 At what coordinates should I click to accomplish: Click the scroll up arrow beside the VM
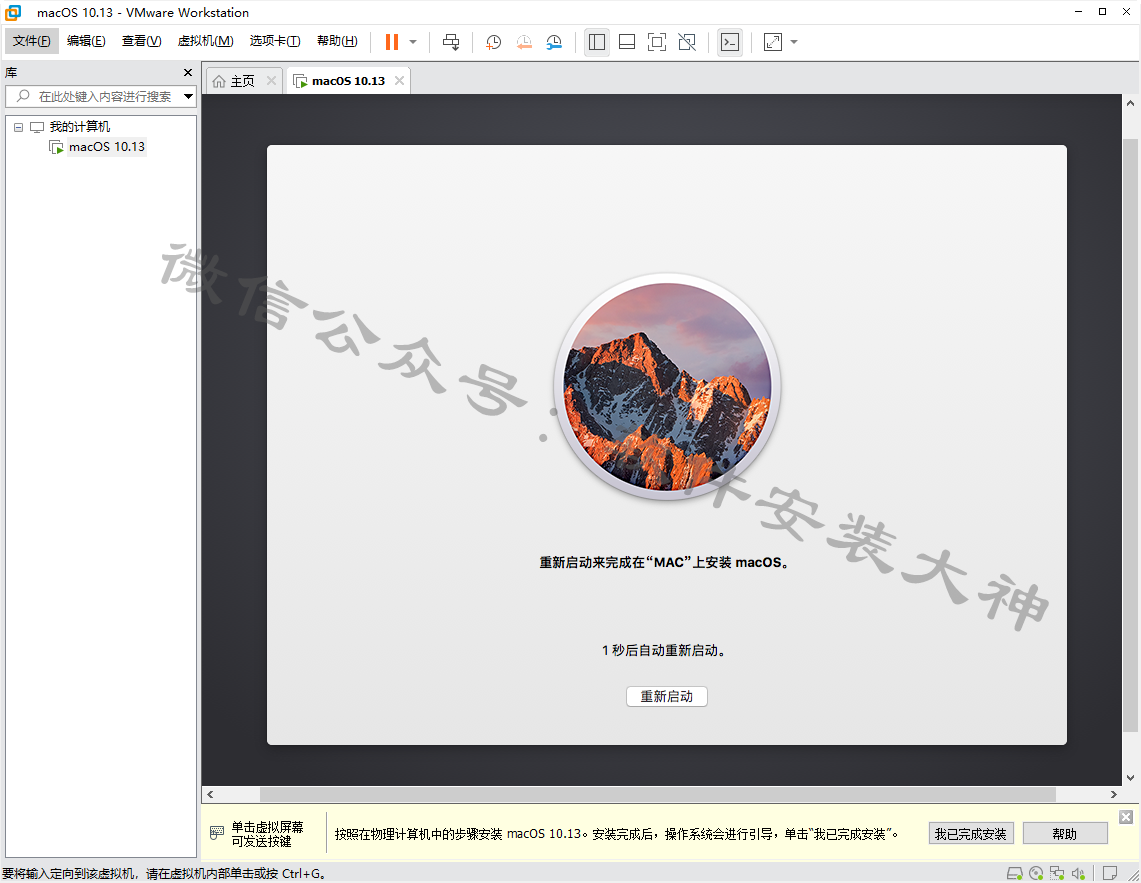(x=1130, y=103)
